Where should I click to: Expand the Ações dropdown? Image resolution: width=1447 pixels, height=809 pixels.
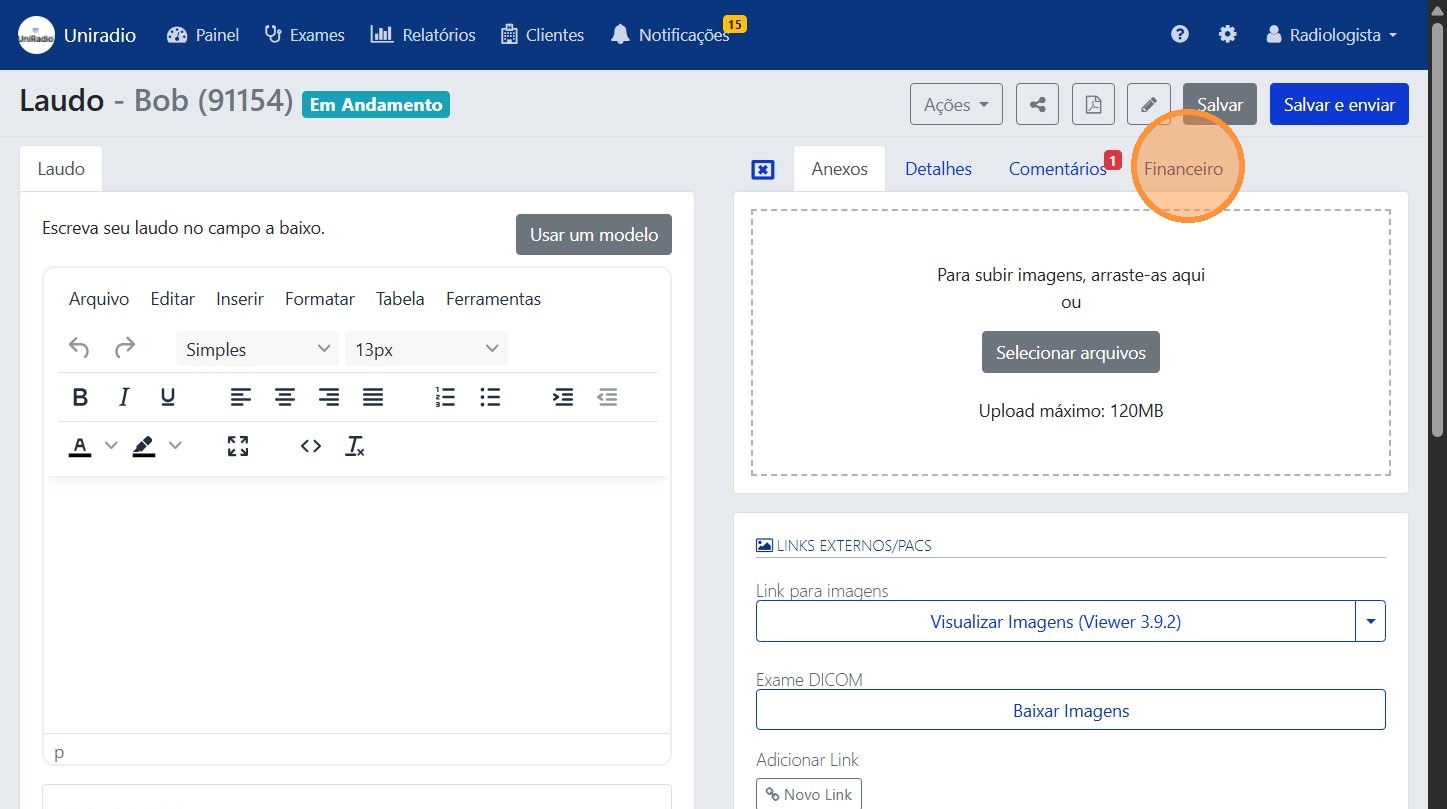[x=955, y=104]
